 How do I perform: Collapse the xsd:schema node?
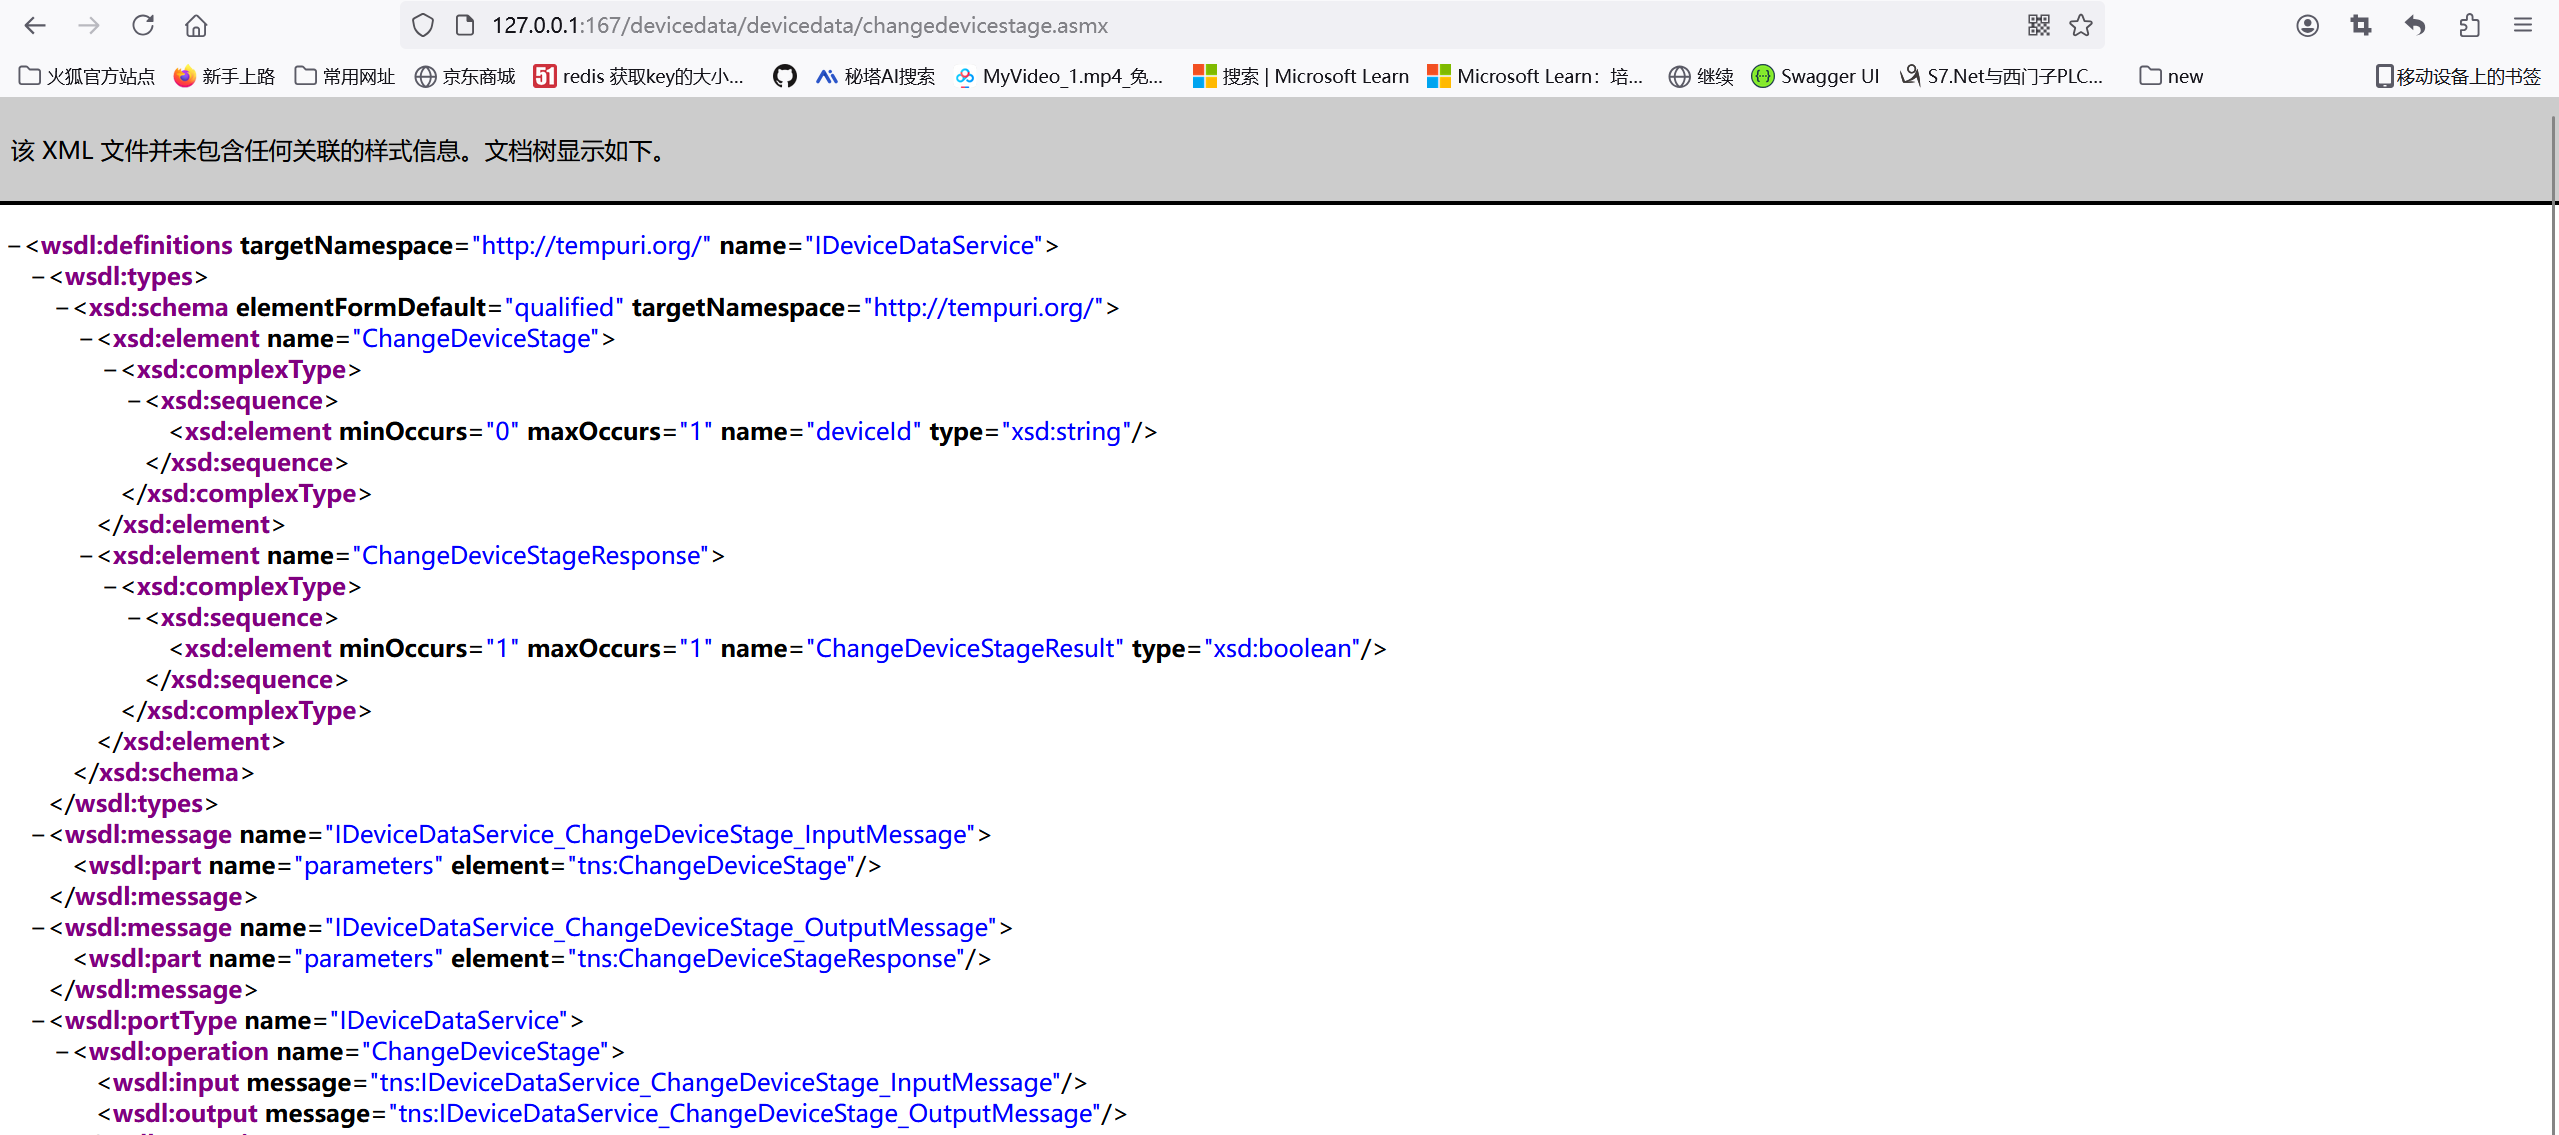click(62, 308)
